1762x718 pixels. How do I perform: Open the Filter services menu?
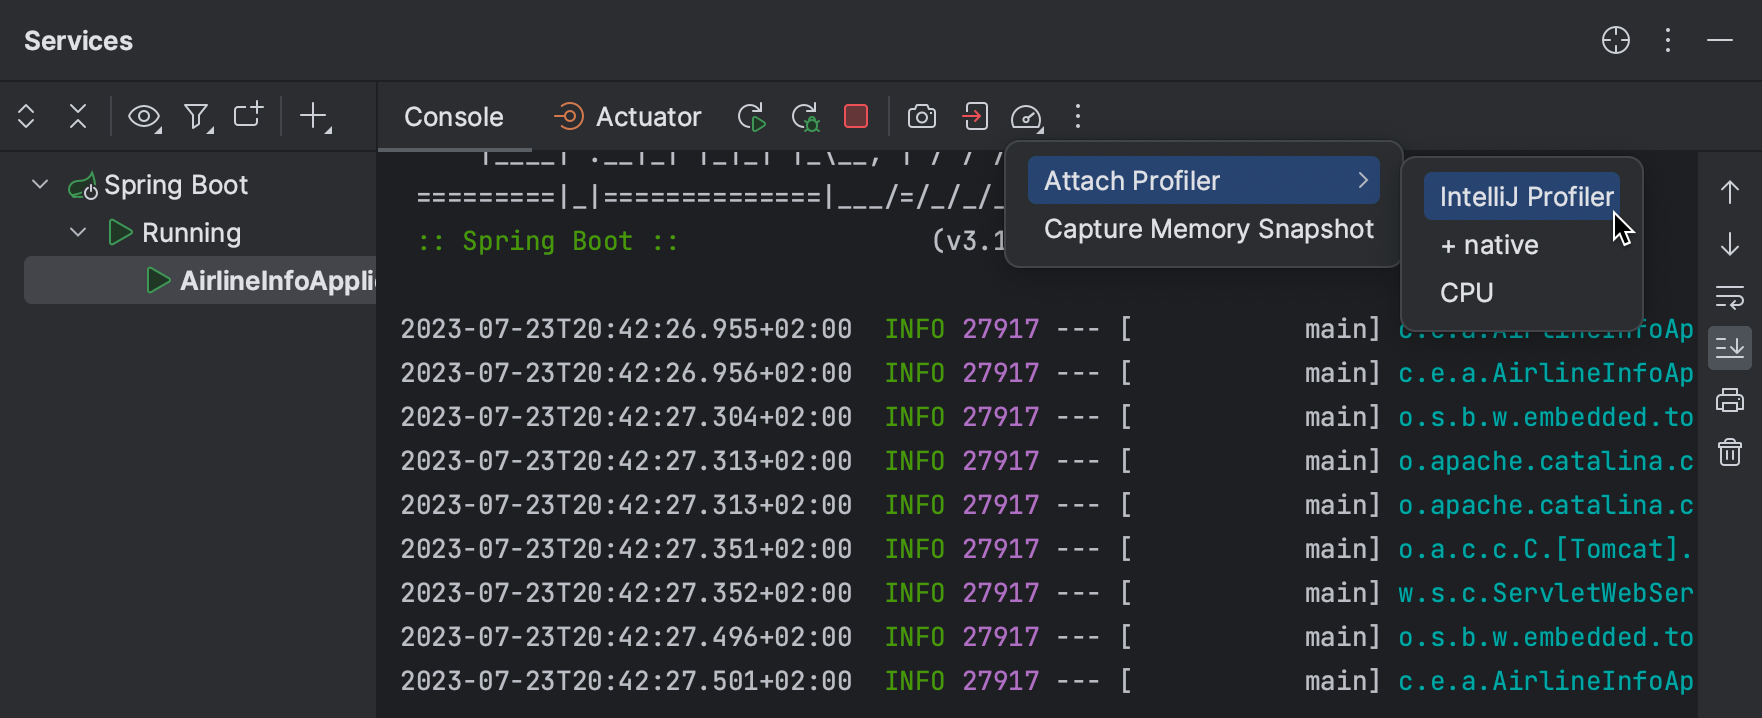198,117
